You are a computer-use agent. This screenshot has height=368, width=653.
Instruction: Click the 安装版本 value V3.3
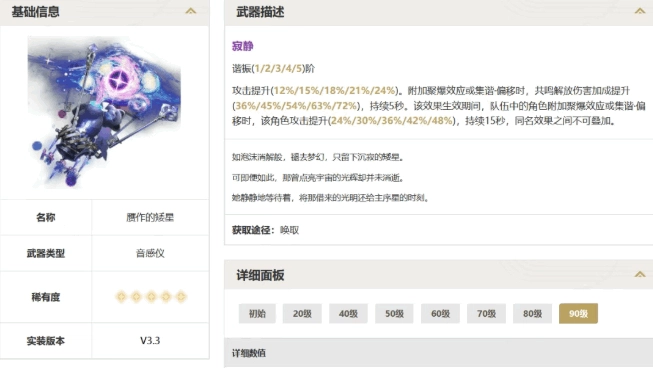(x=150, y=341)
